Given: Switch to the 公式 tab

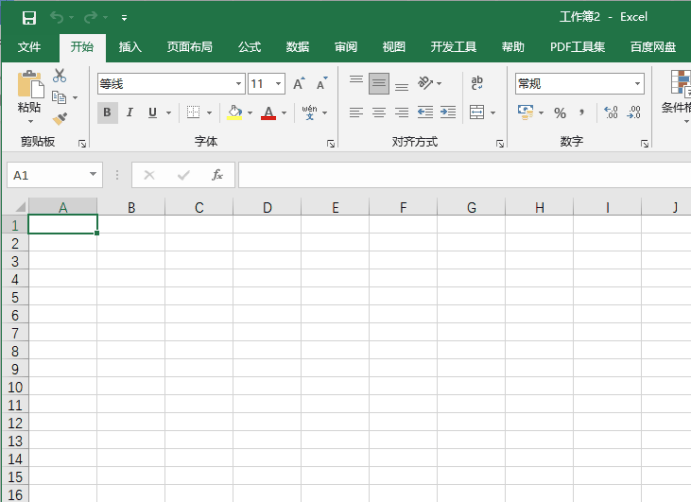Looking at the screenshot, I should (249, 47).
